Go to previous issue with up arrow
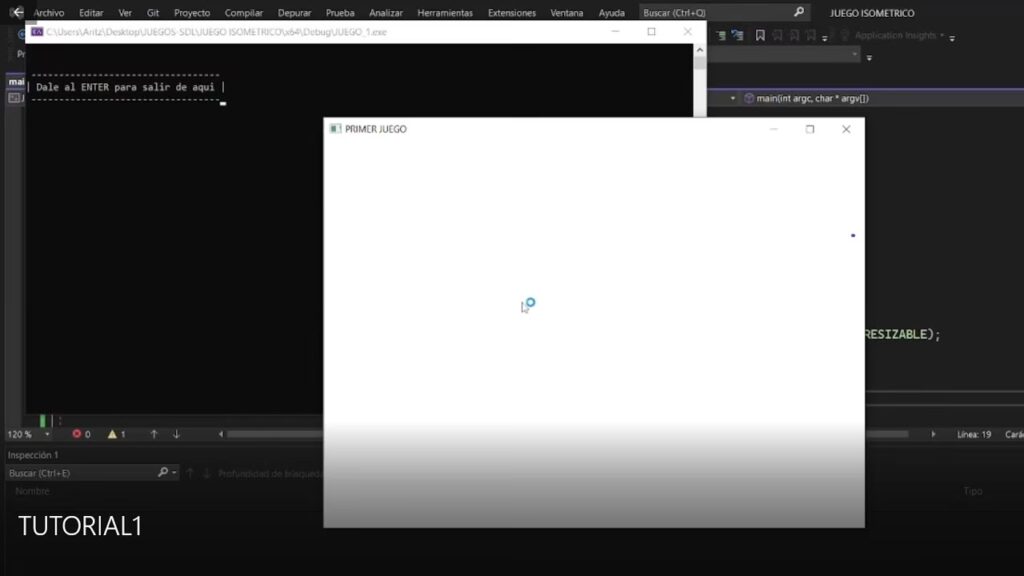Viewport: 1024px width, 576px height. [x=154, y=434]
